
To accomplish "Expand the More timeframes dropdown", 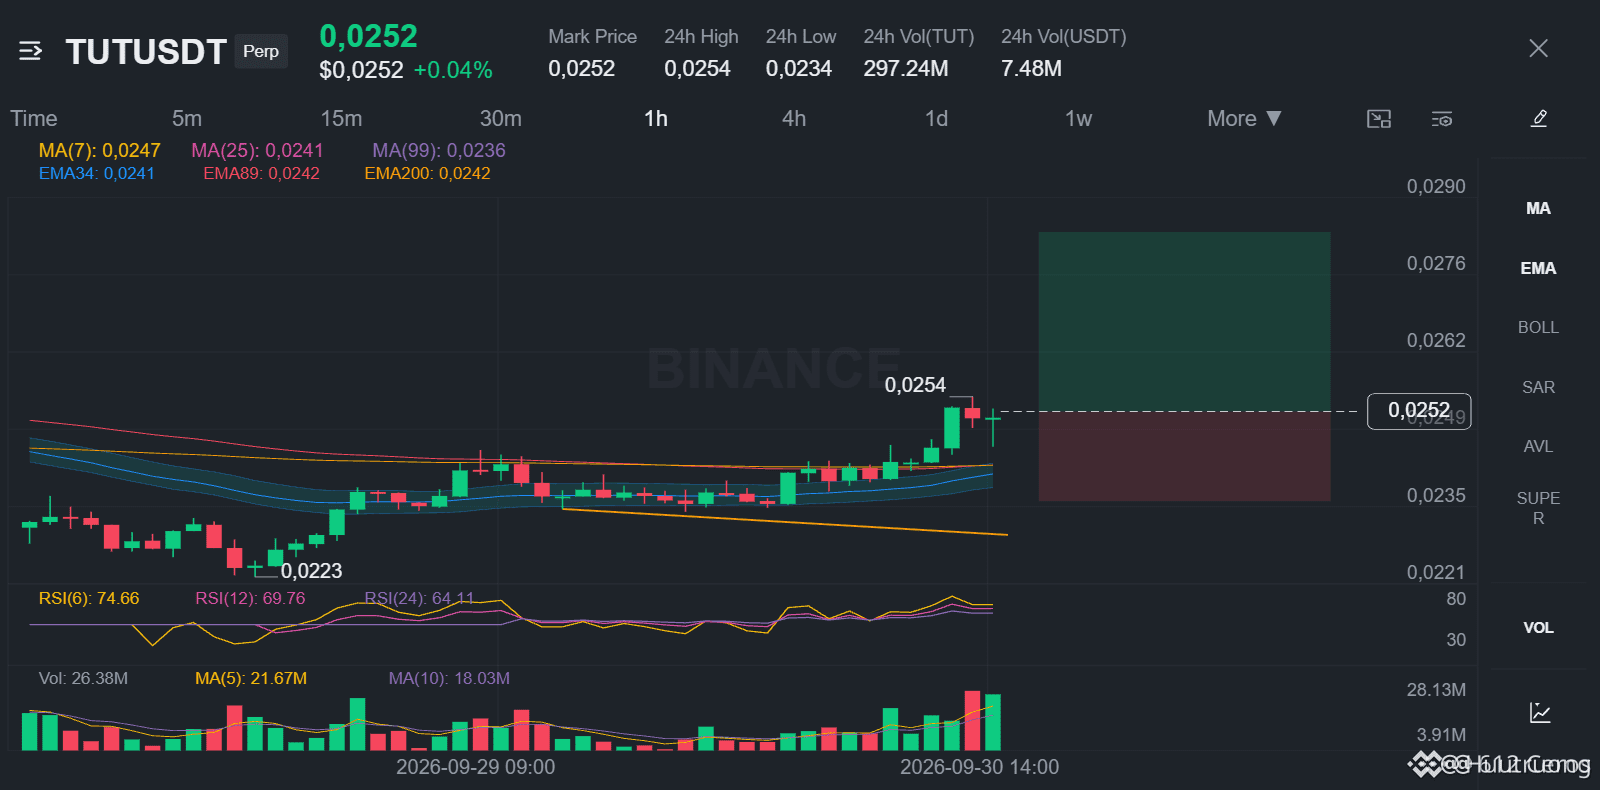I will [1244, 118].
